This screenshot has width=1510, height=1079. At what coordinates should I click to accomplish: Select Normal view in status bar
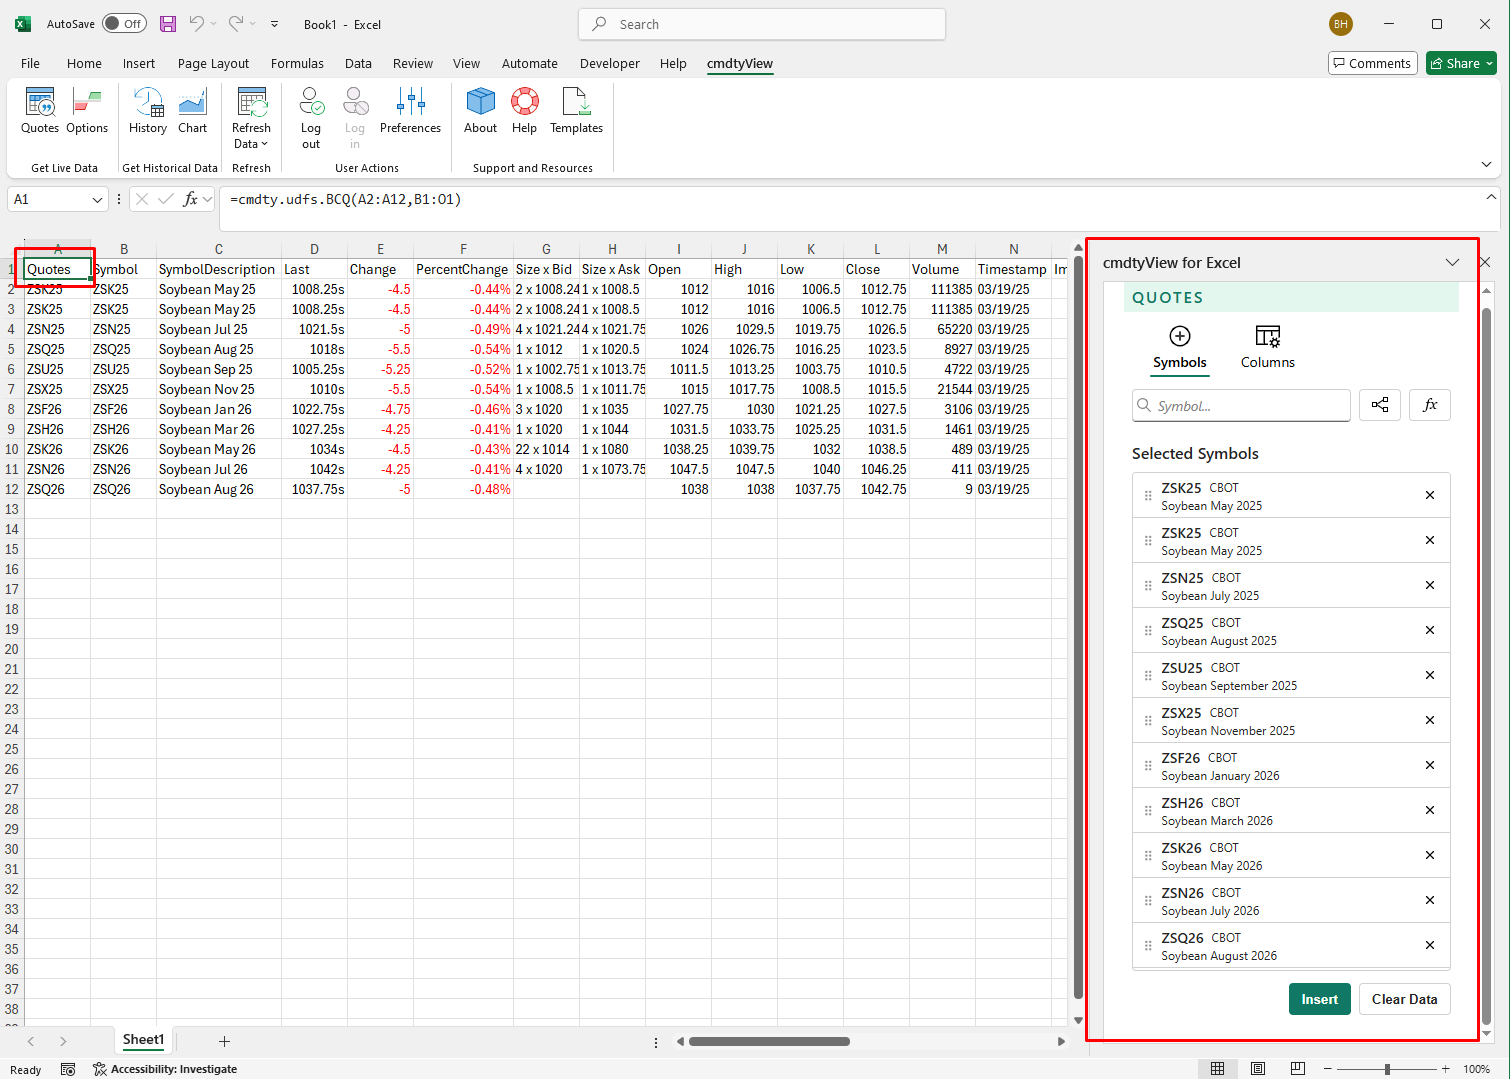(x=1217, y=1069)
